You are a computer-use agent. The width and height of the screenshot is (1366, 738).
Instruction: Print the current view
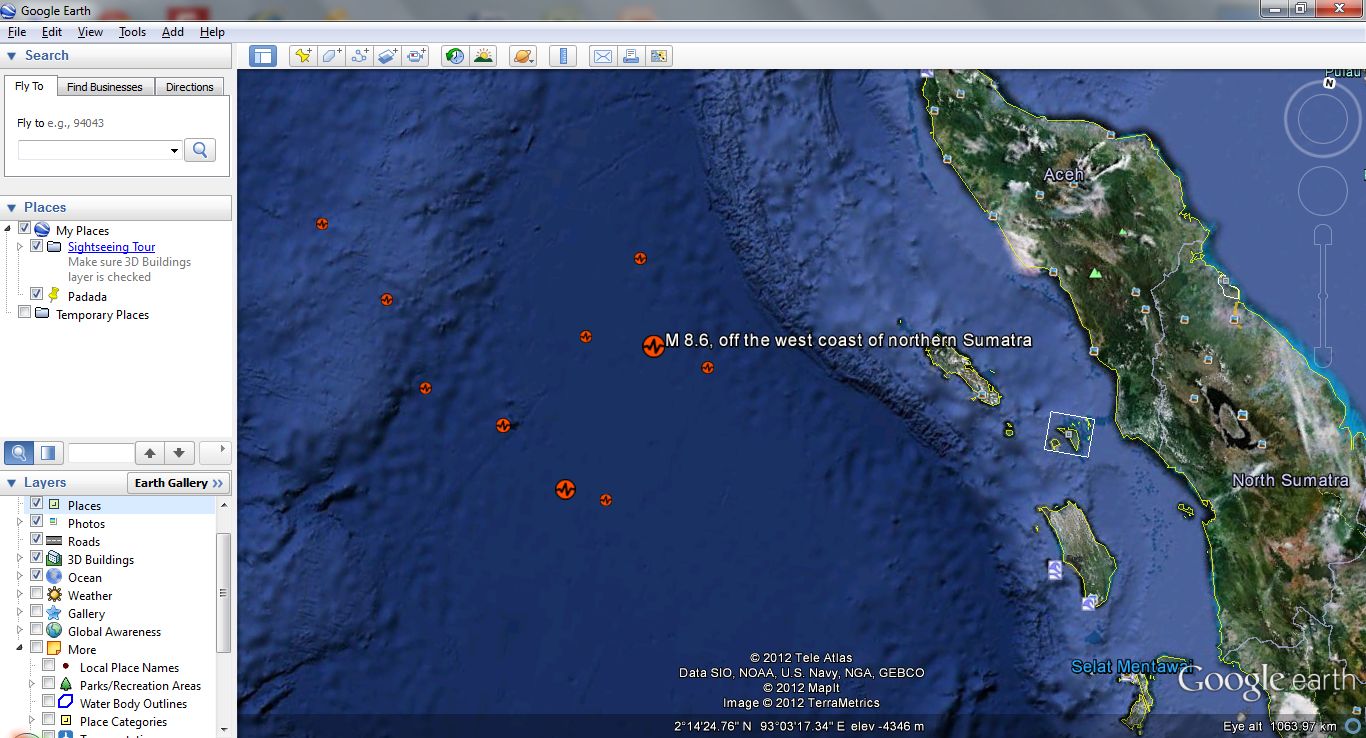[631, 56]
